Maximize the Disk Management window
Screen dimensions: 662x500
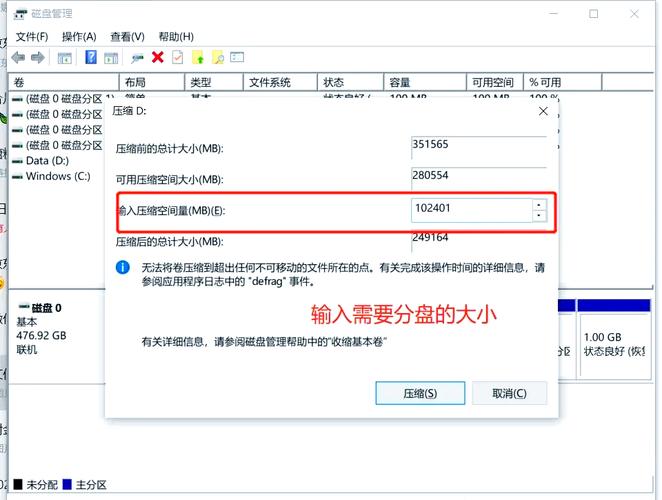(593, 14)
